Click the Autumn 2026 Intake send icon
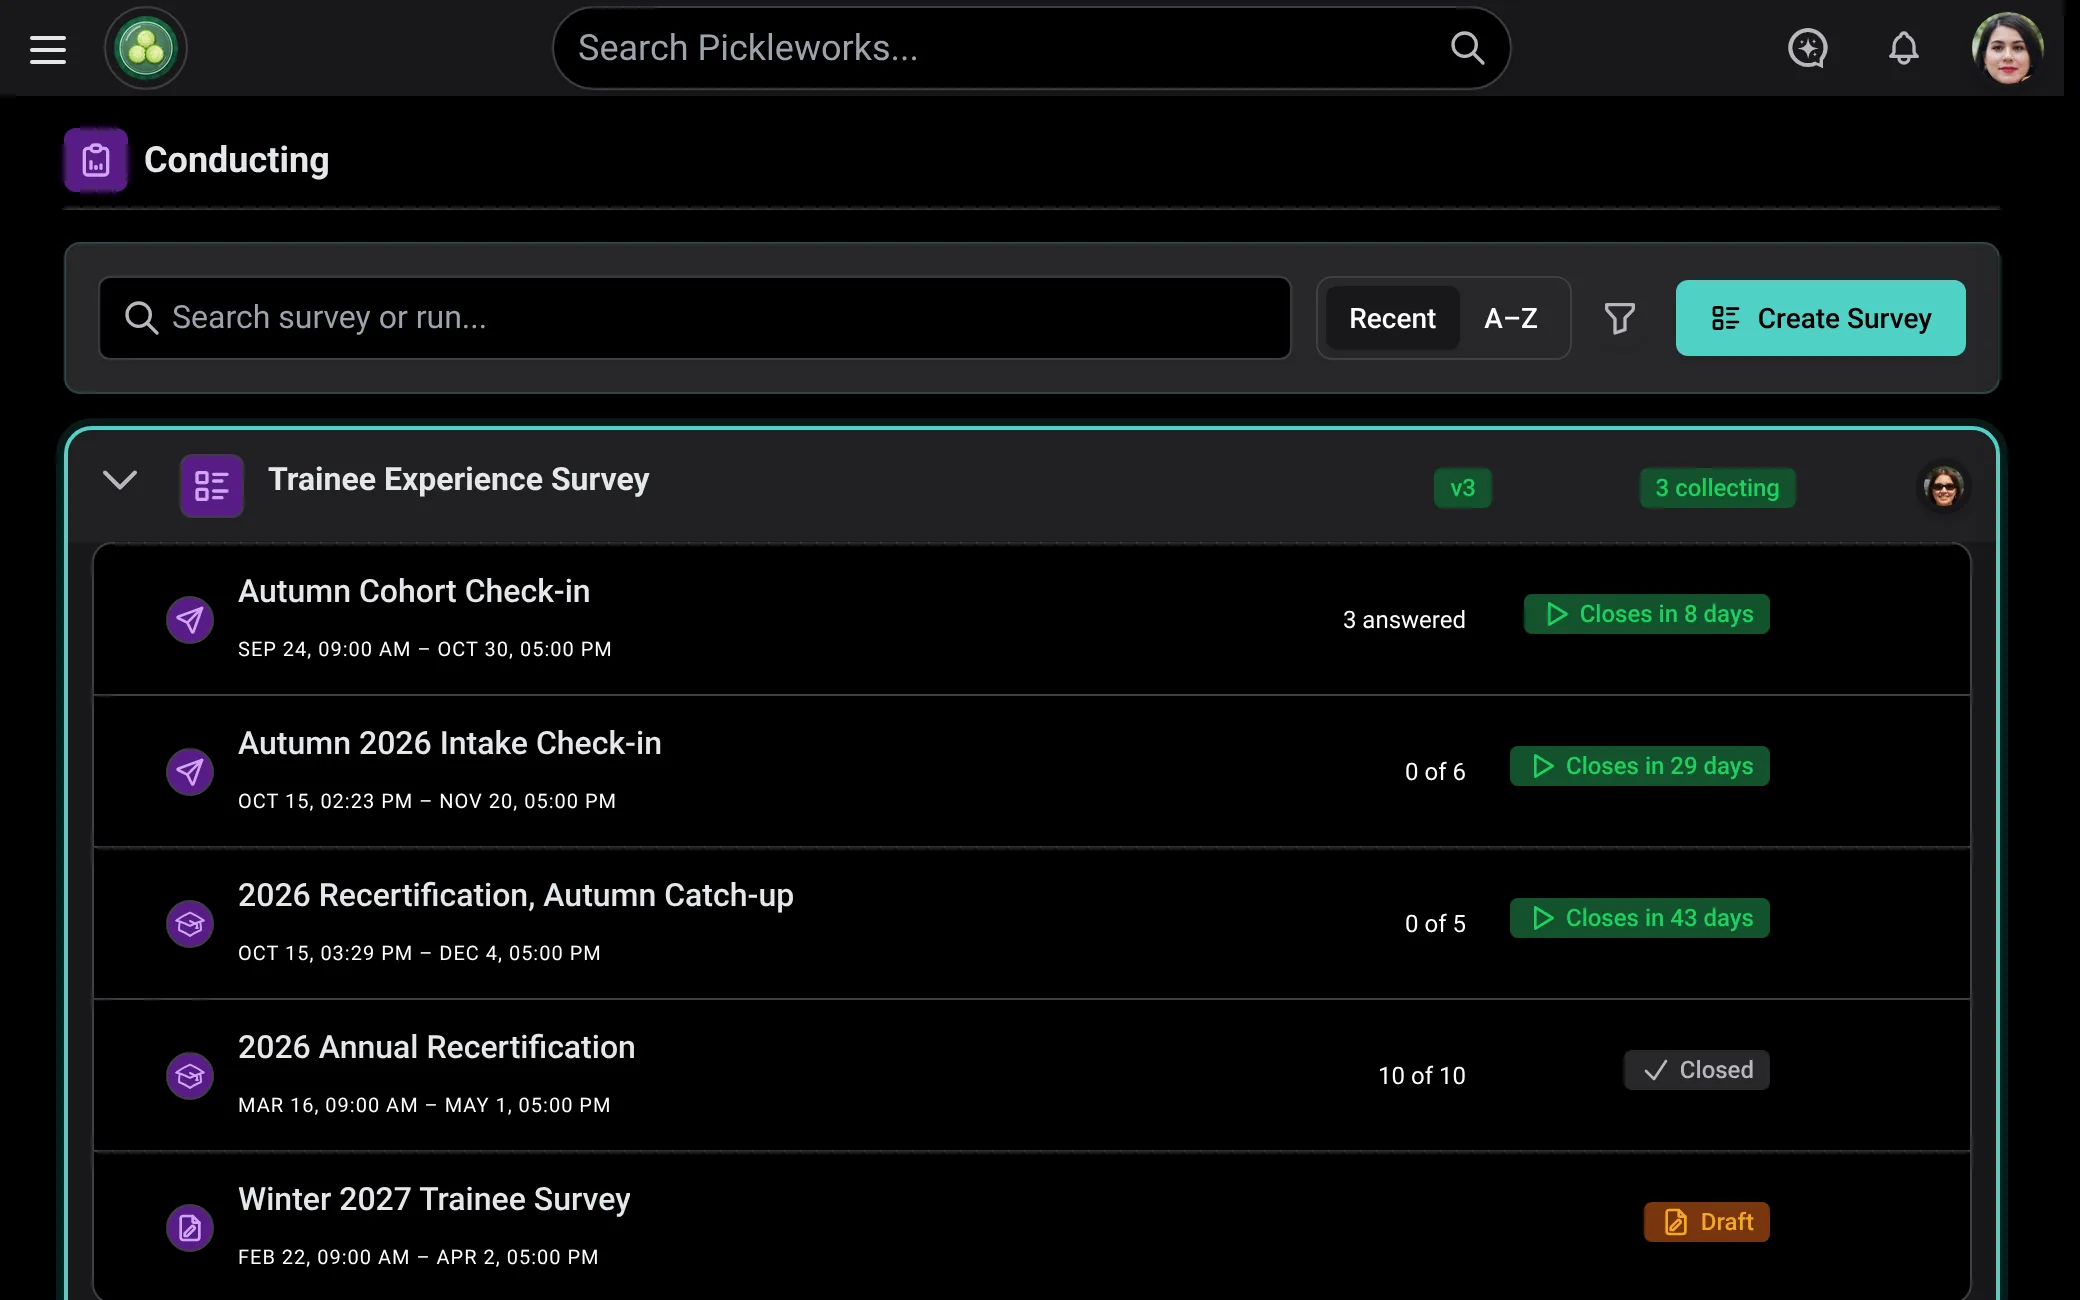This screenshot has width=2080, height=1300. pyautogui.click(x=190, y=772)
